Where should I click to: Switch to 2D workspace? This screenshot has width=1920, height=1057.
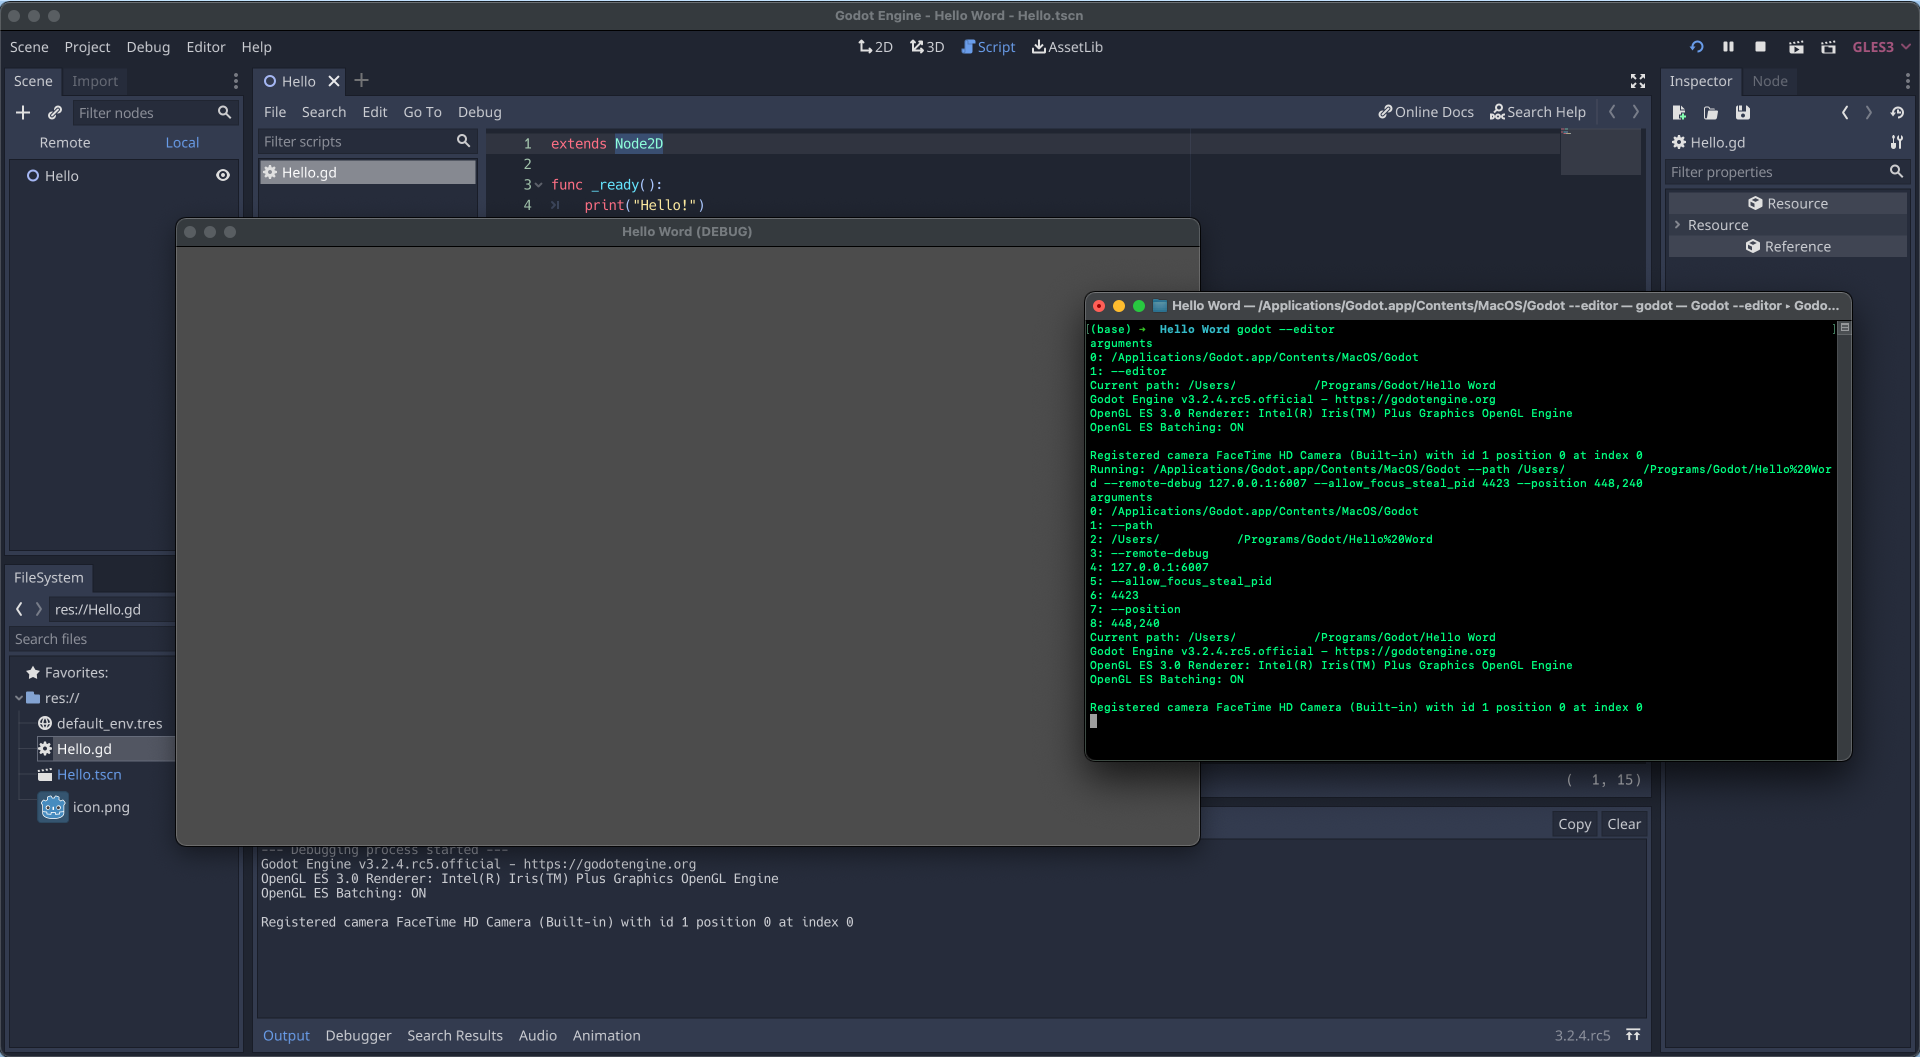coord(875,47)
